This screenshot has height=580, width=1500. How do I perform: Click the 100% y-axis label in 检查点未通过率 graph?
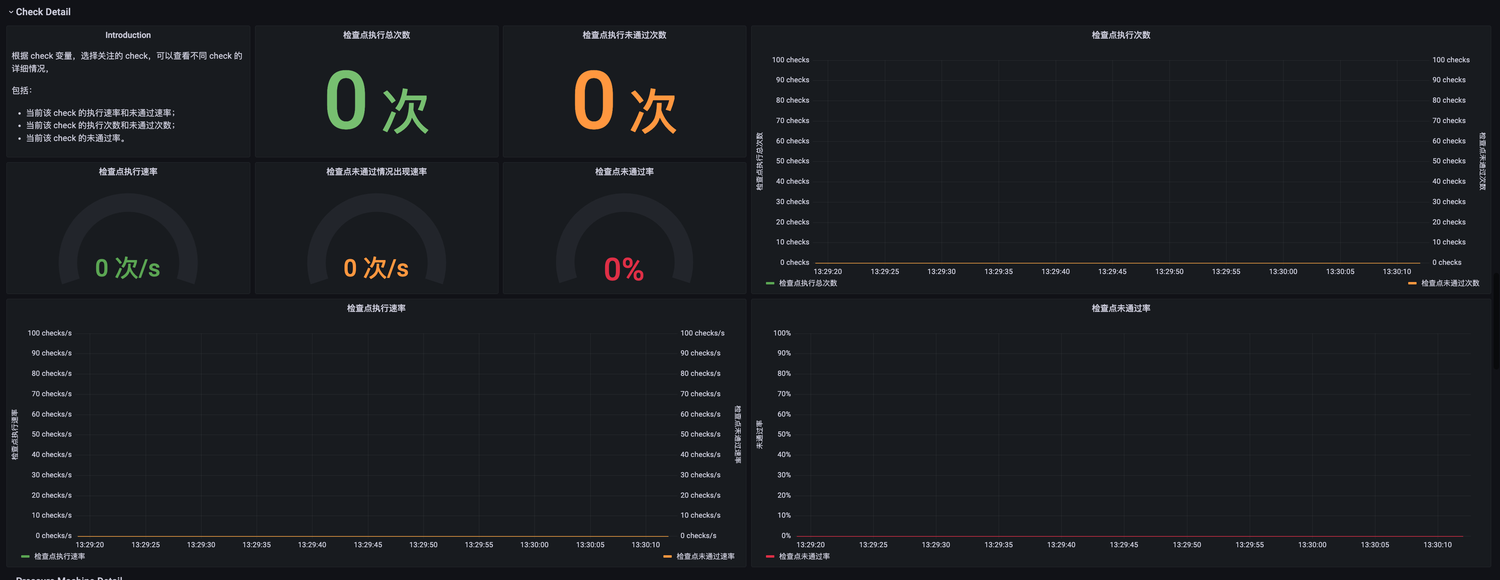pos(782,333)
